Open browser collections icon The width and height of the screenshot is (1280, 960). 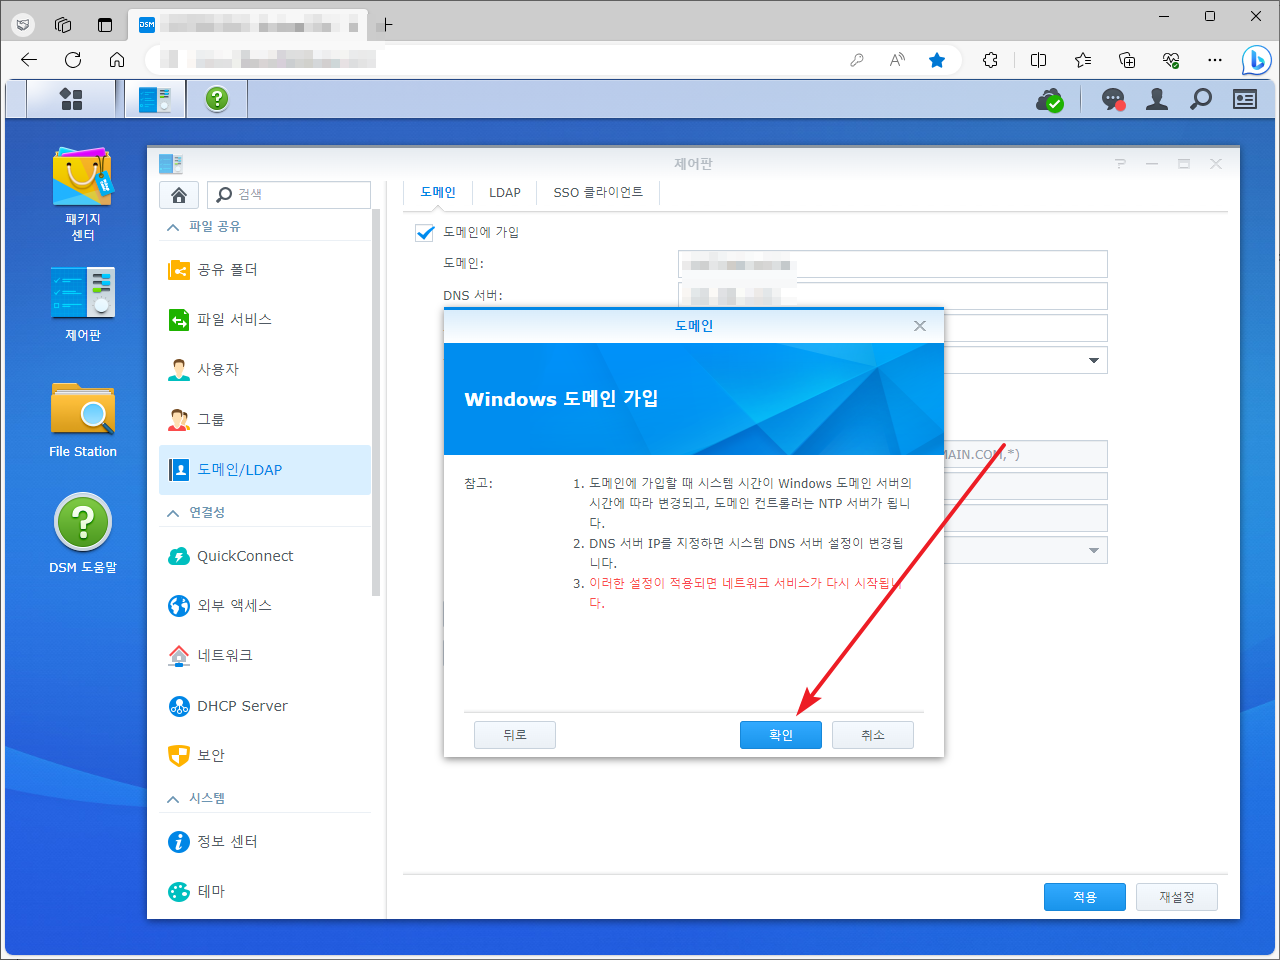pyautogui.click(x=1127, y=60)
